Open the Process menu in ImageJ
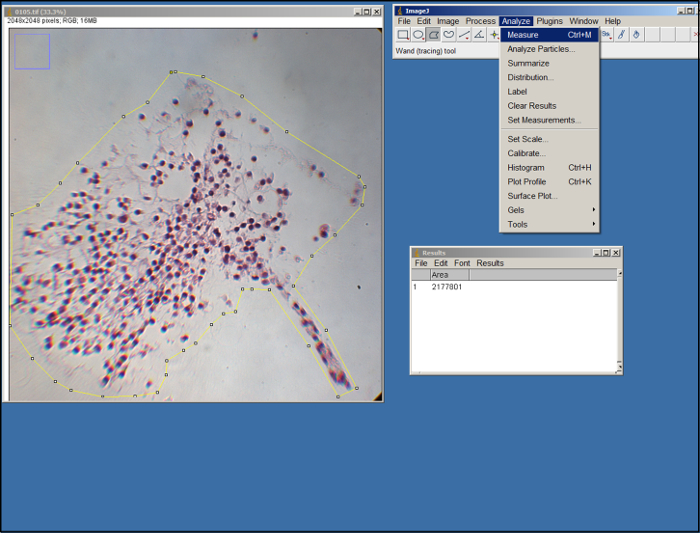This screenshot has height=533, width=700. coord(480,21)
